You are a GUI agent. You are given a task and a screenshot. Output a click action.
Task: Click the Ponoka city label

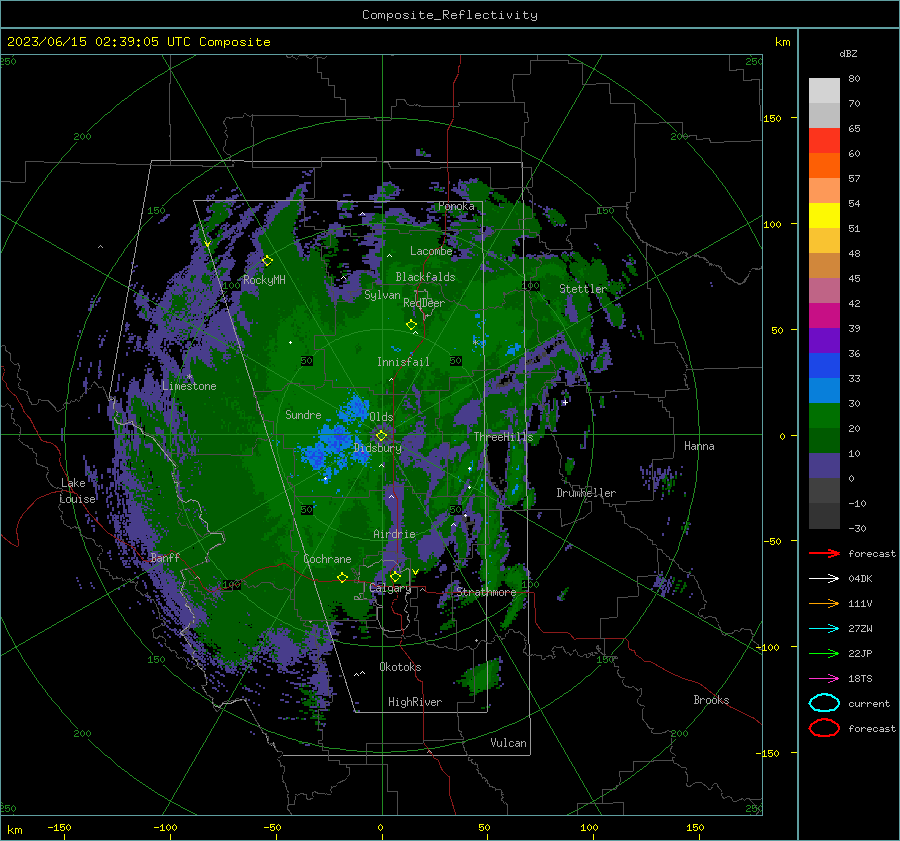[456, 206]
